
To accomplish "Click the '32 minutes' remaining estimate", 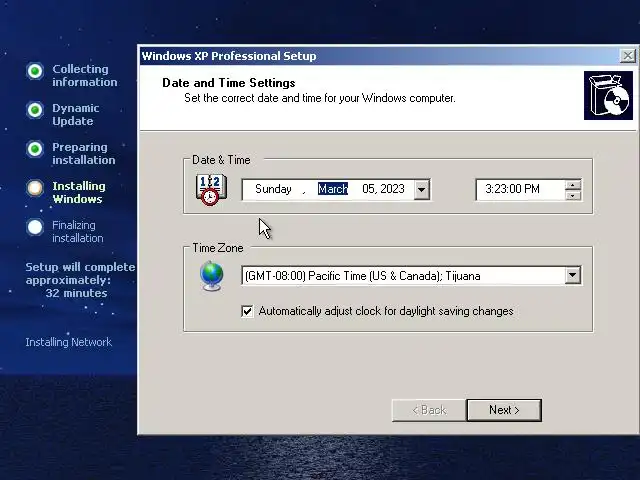I will [x=76, y=293].
